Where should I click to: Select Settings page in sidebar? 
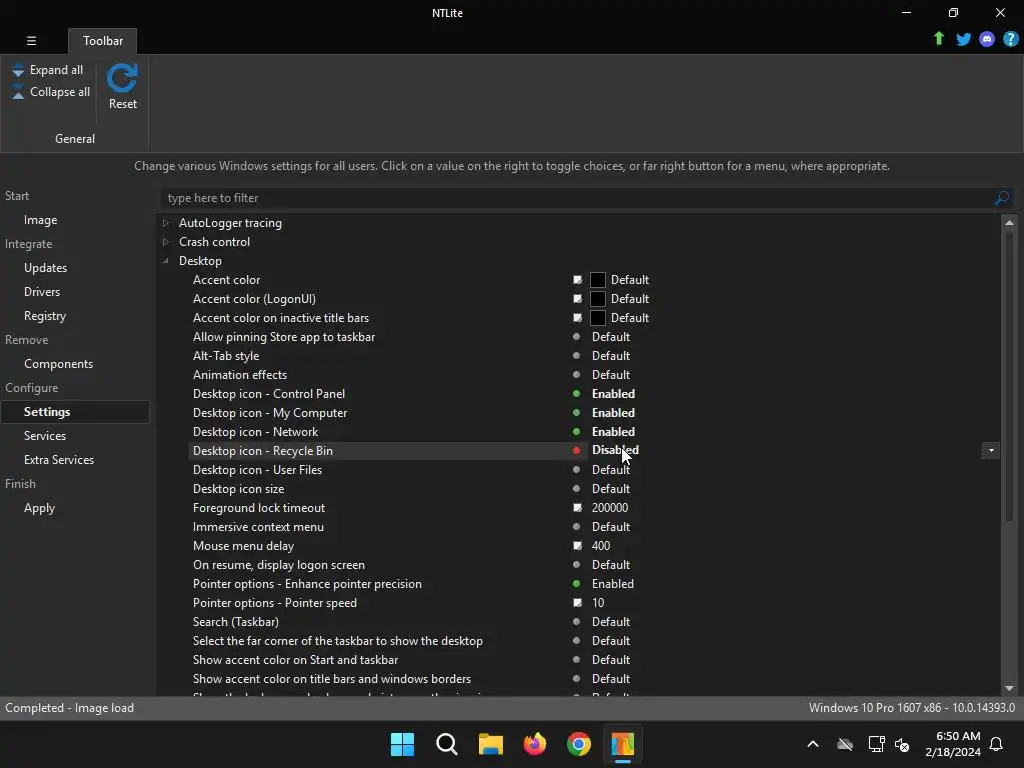(x=75, y=412)
